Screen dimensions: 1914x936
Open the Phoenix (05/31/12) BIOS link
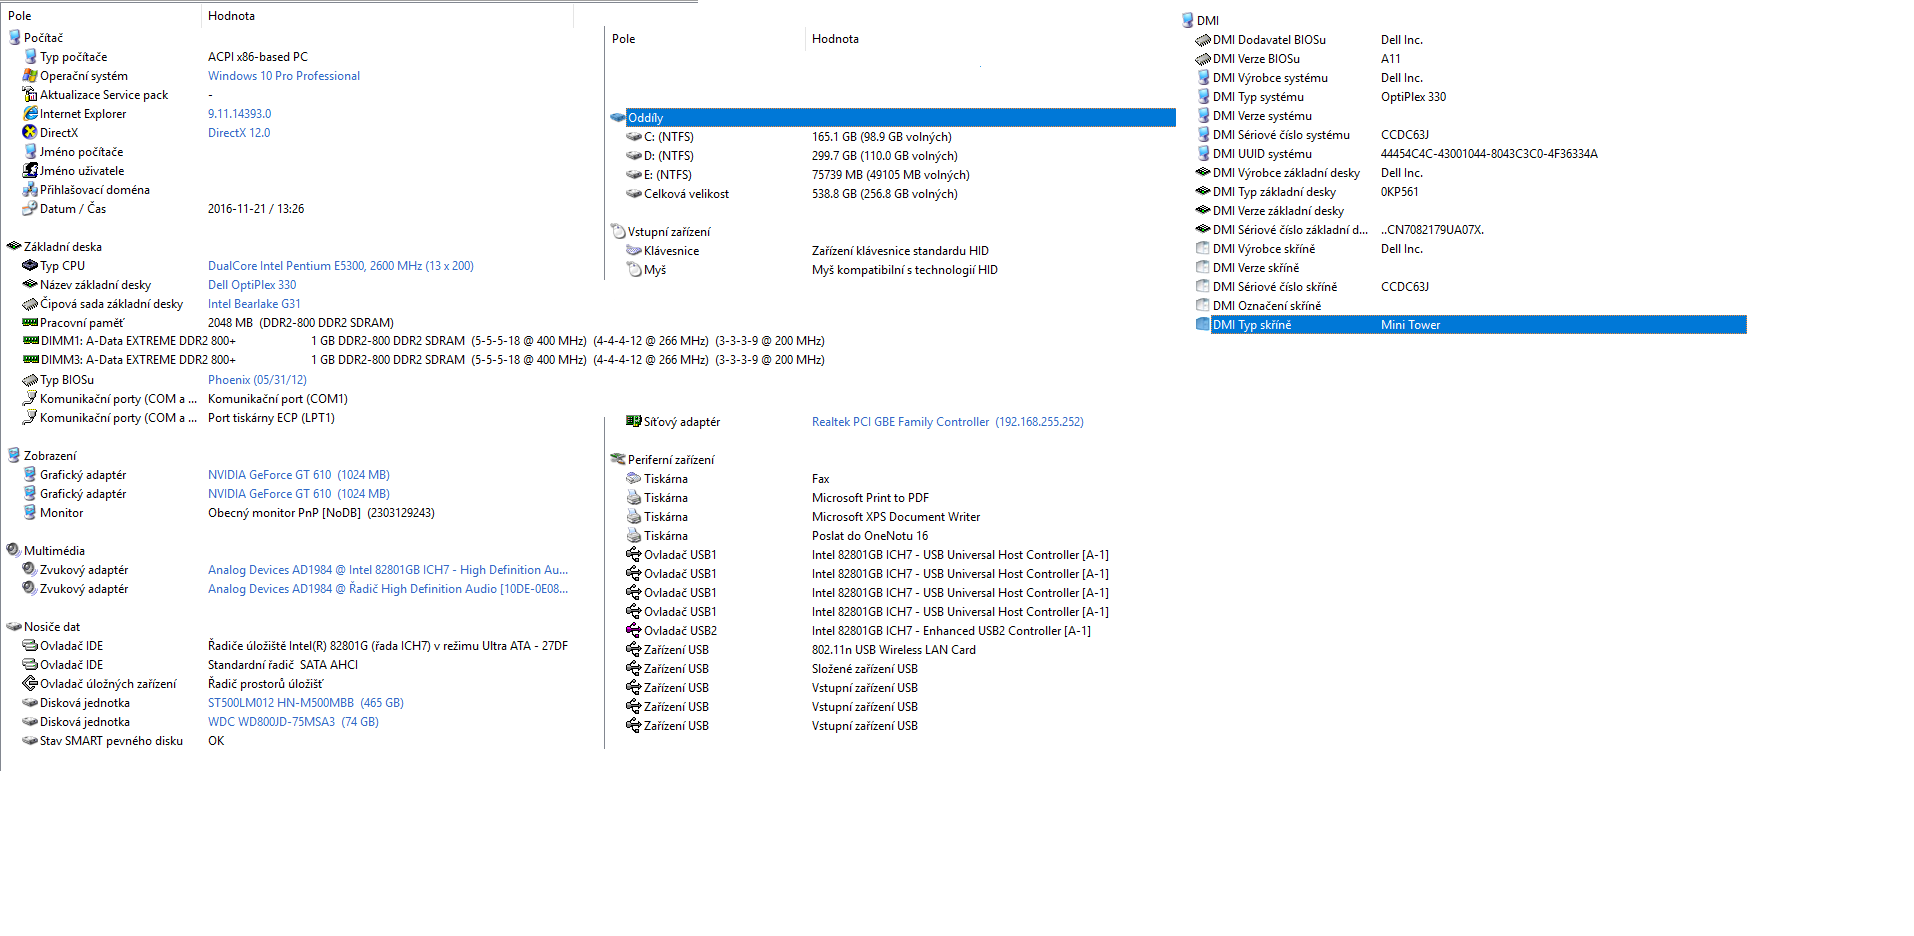click(x=257, y=380)
